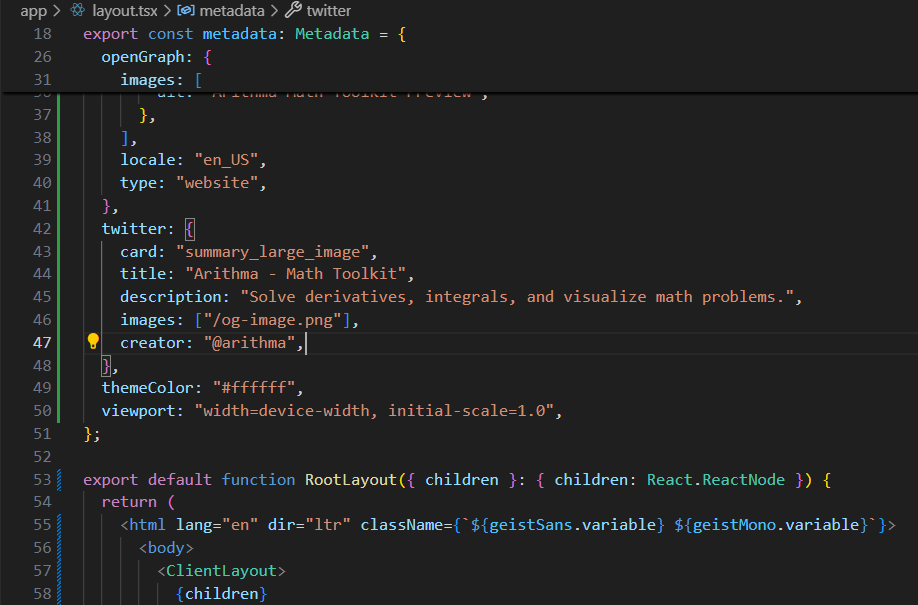The image size is (918, 605).
Task: Click the Metadata type name in the sticky header
Action: pos(332,34)
